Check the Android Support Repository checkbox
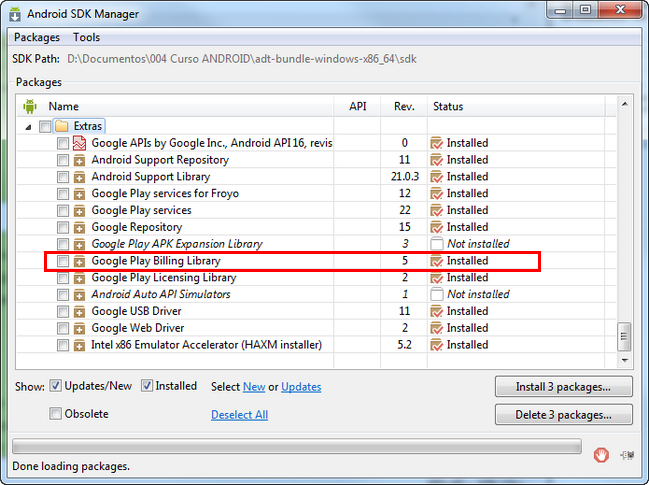 coord(62,160)
